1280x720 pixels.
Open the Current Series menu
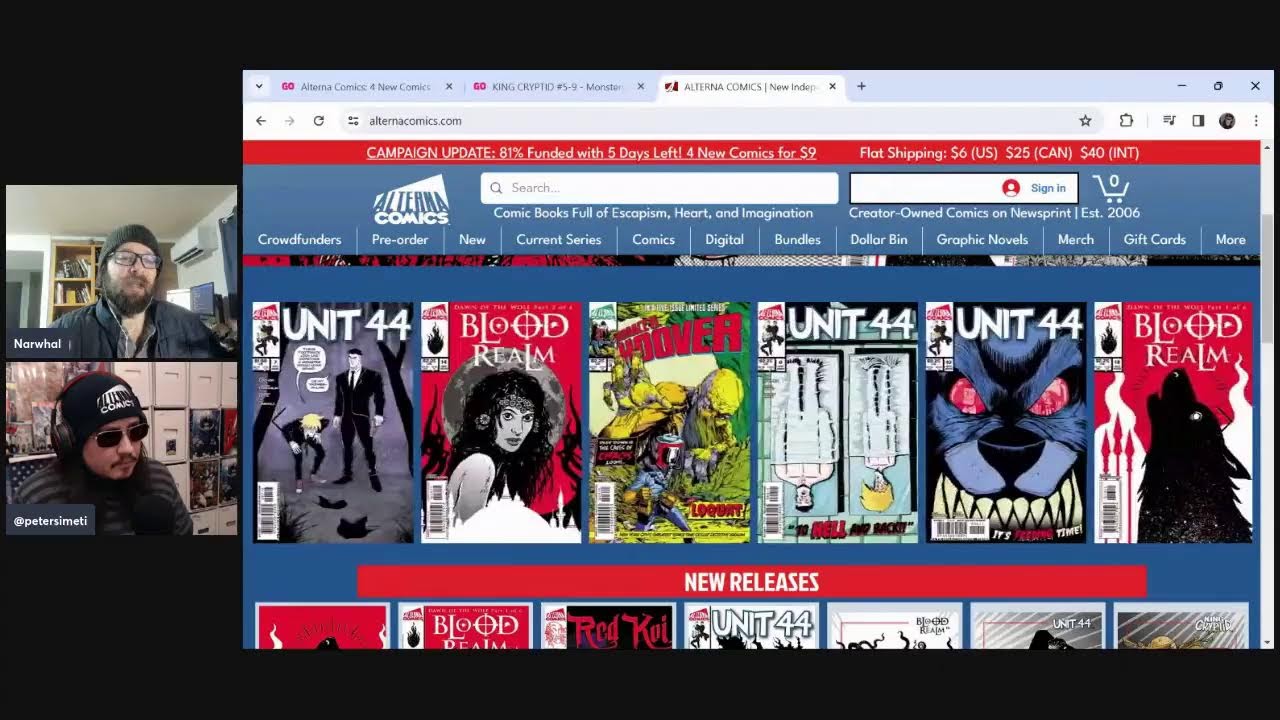558,240
